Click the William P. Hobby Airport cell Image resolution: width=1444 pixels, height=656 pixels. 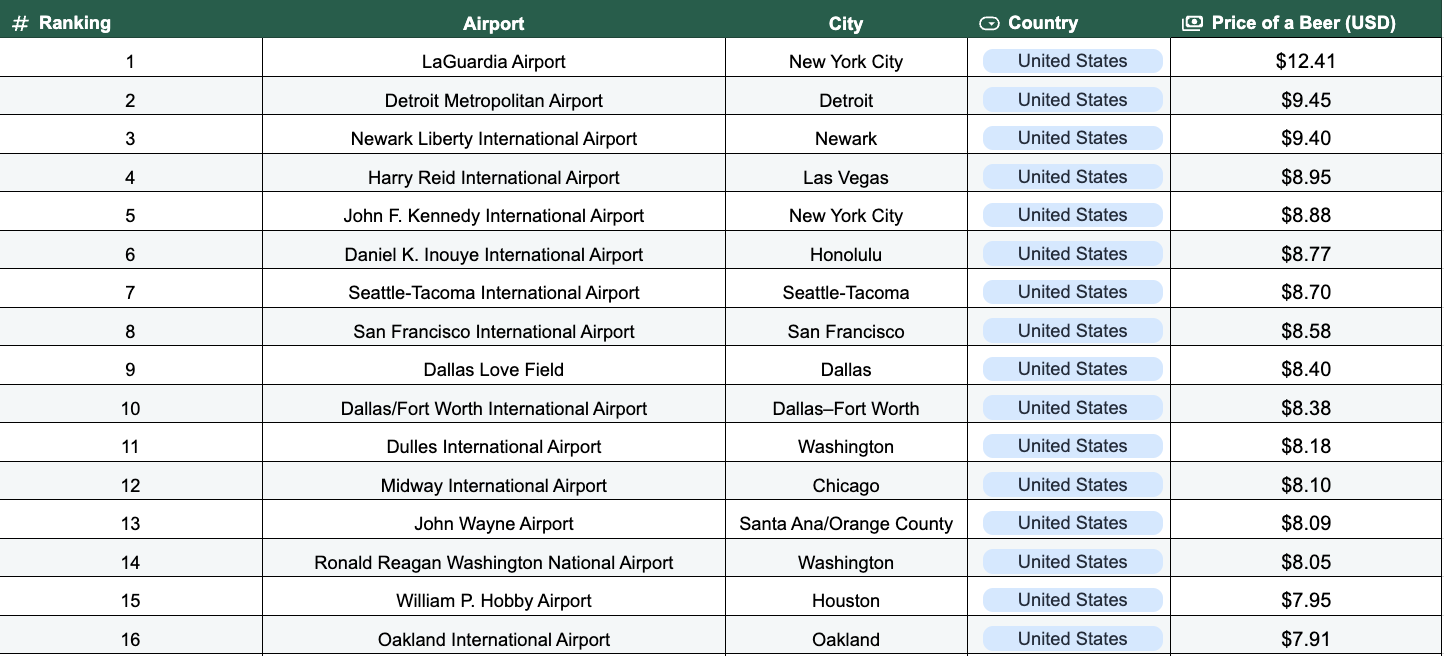(x=493, y=601)
